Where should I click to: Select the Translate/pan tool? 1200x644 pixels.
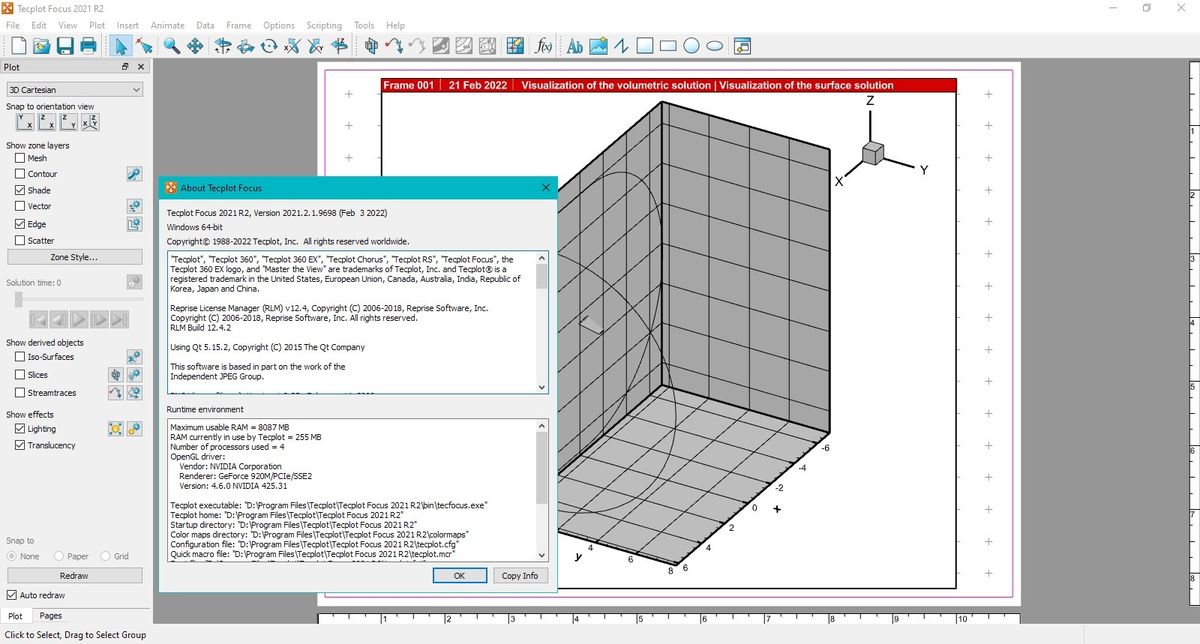point(196,45)
